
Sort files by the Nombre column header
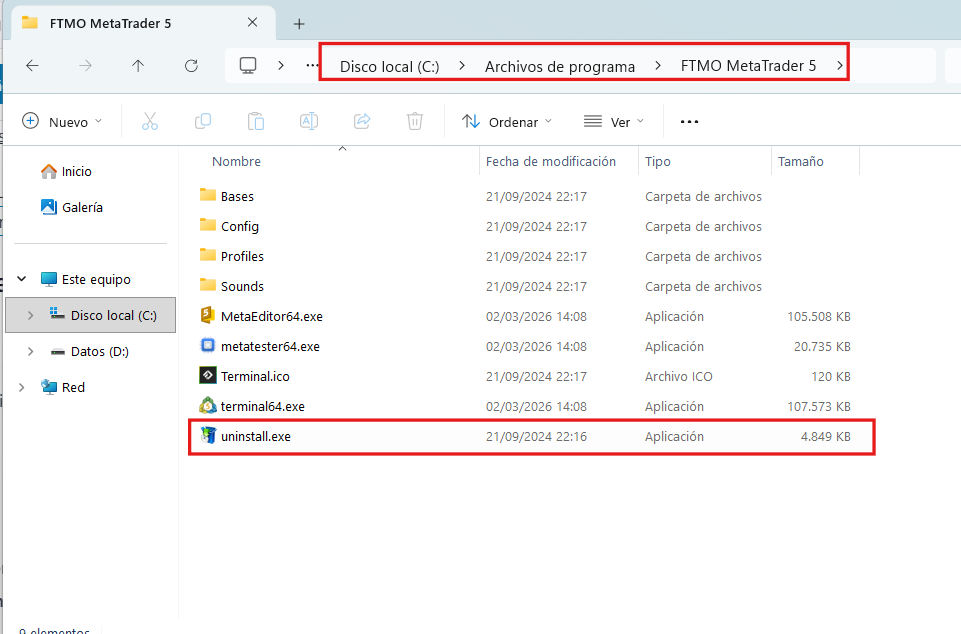pos(237,161)
